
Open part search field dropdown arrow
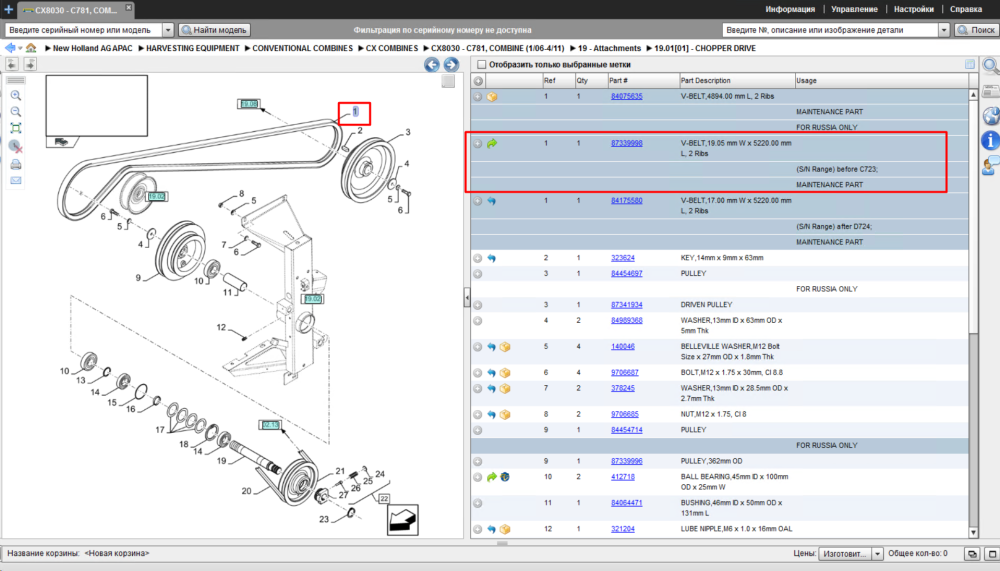click(x=944, y=30)
